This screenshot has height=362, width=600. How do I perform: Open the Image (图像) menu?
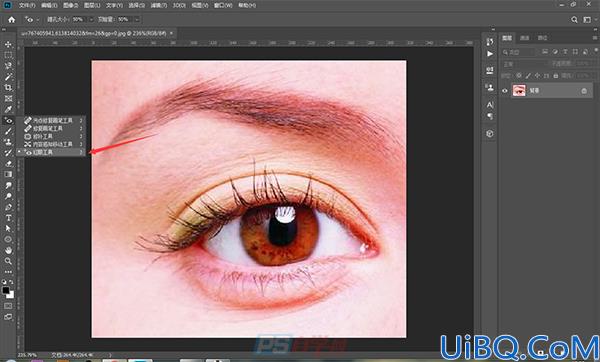tap(70, 5)
